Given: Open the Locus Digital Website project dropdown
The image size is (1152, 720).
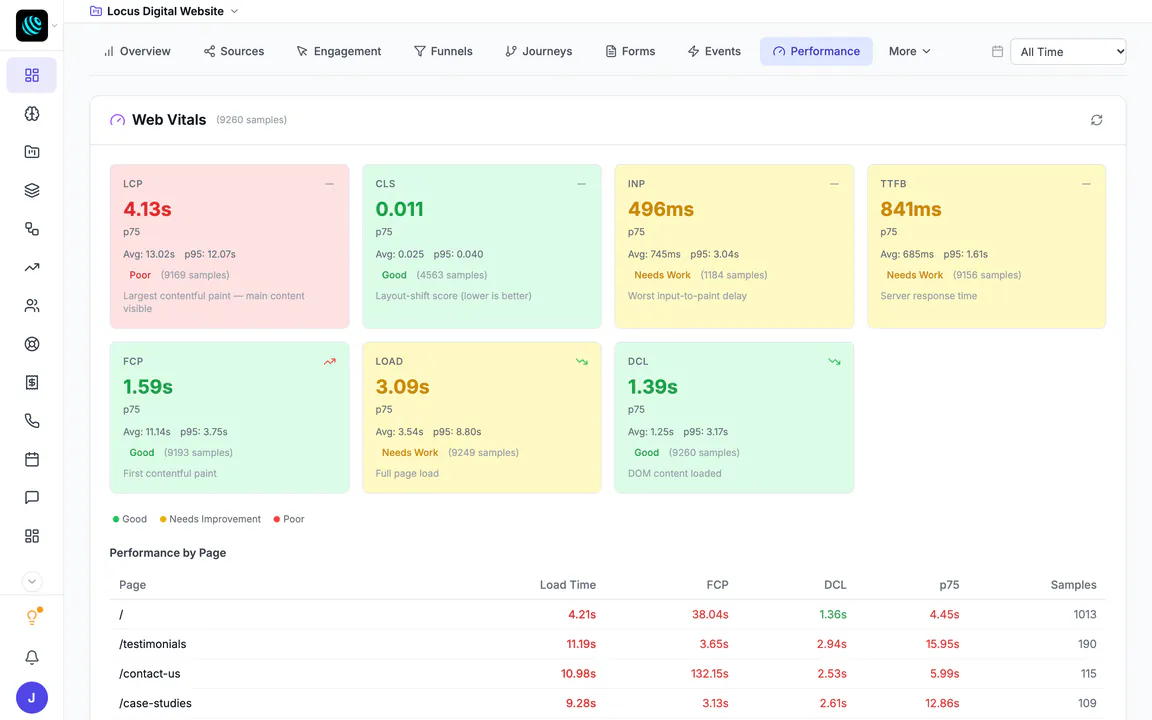Looking at the screenshot, I should (164, 11).
